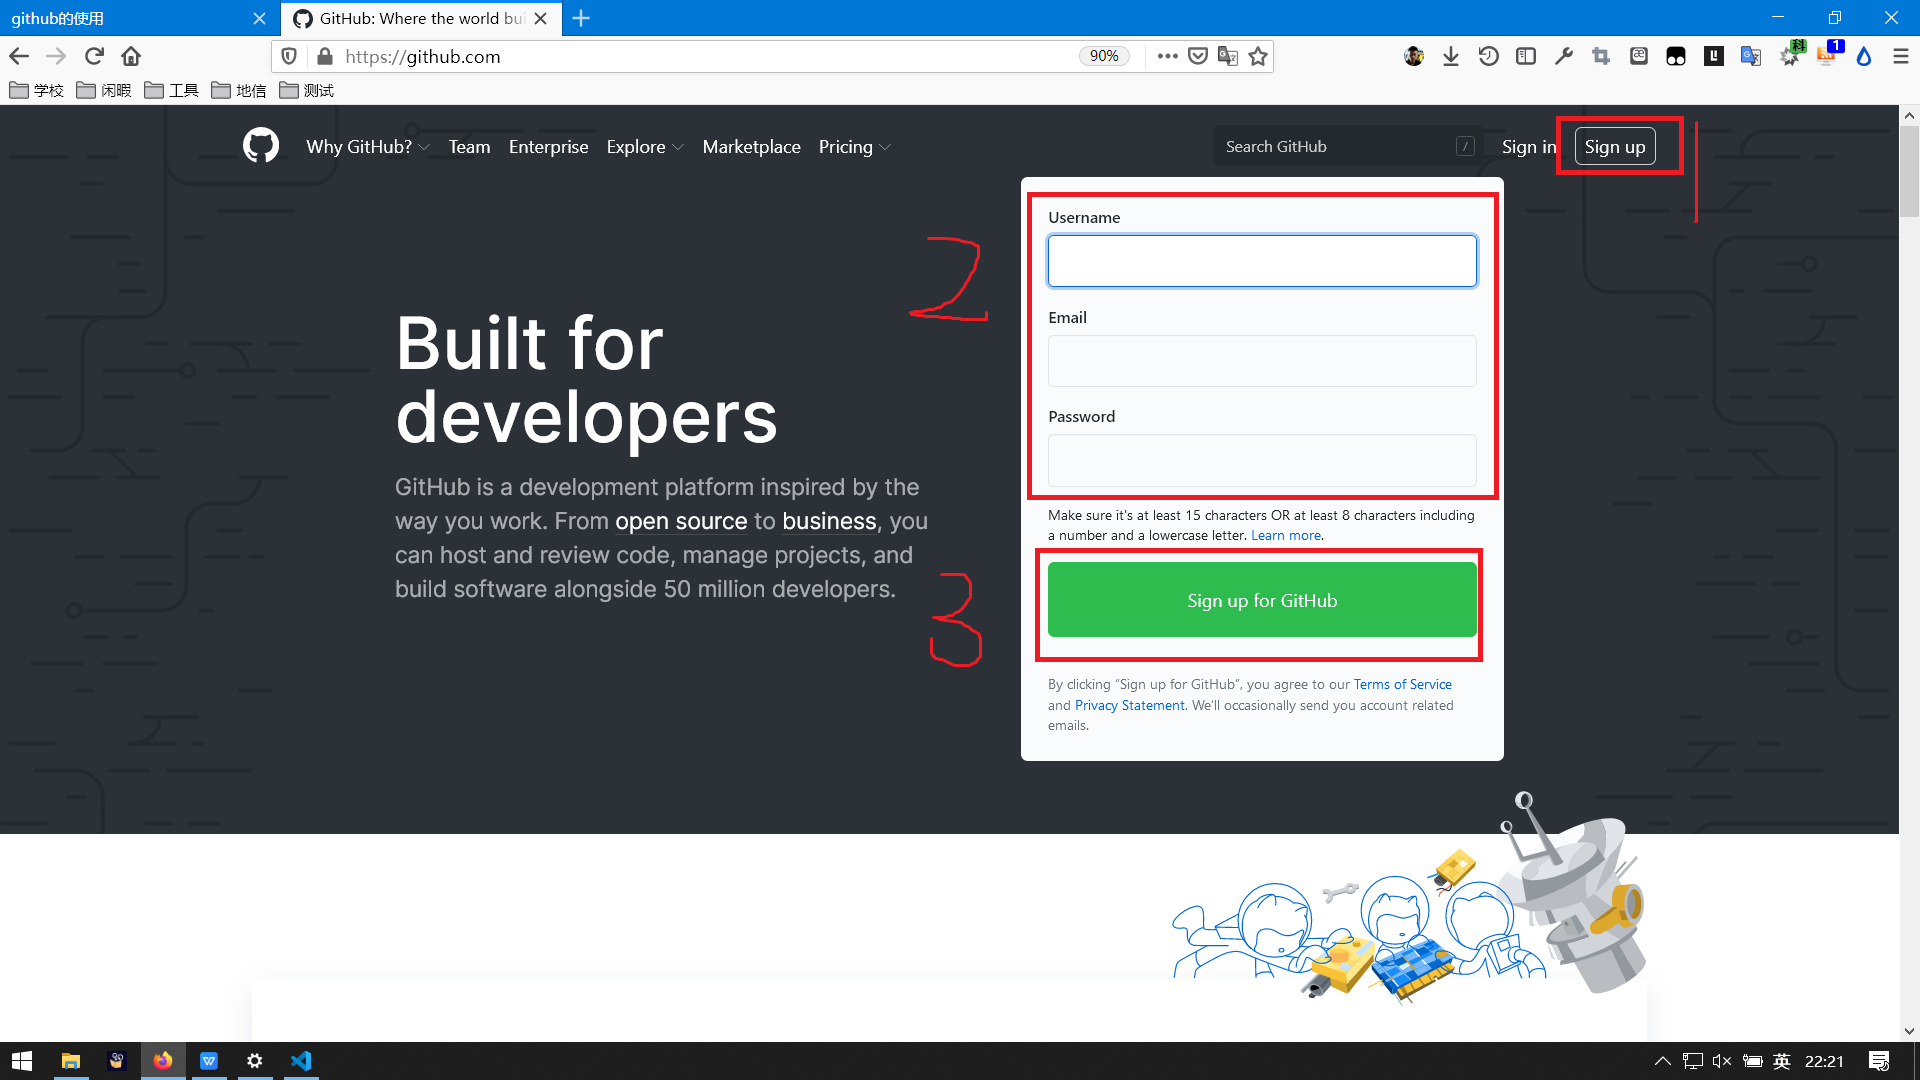The image size is (1920, 1080).
Task: Open the Privacy Statement link
Action: (1129, 705)
